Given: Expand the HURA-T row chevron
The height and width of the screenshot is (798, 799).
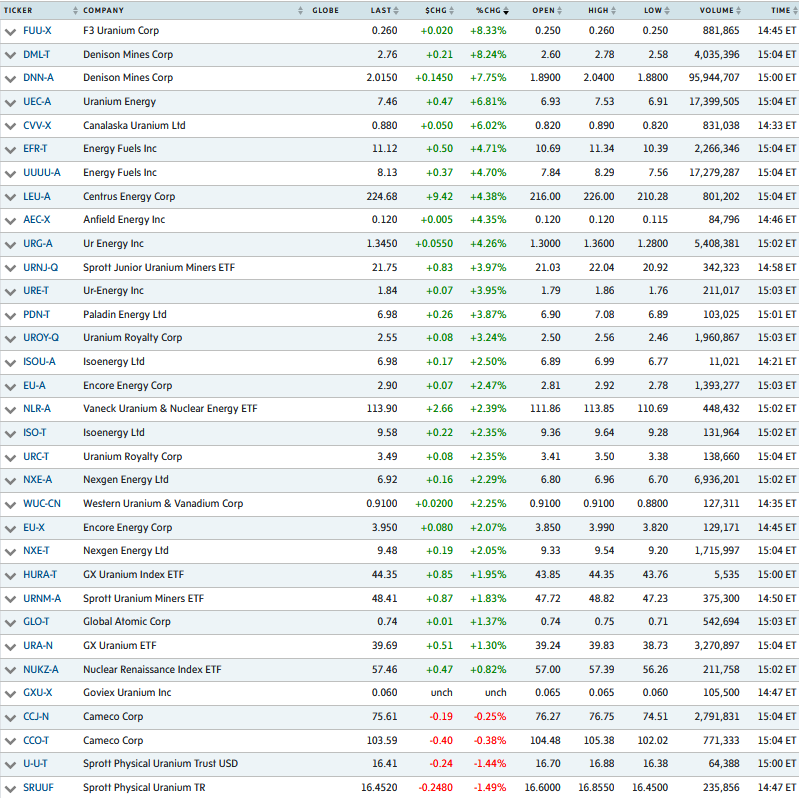Looking at the screenshot, I should (10, 576).
